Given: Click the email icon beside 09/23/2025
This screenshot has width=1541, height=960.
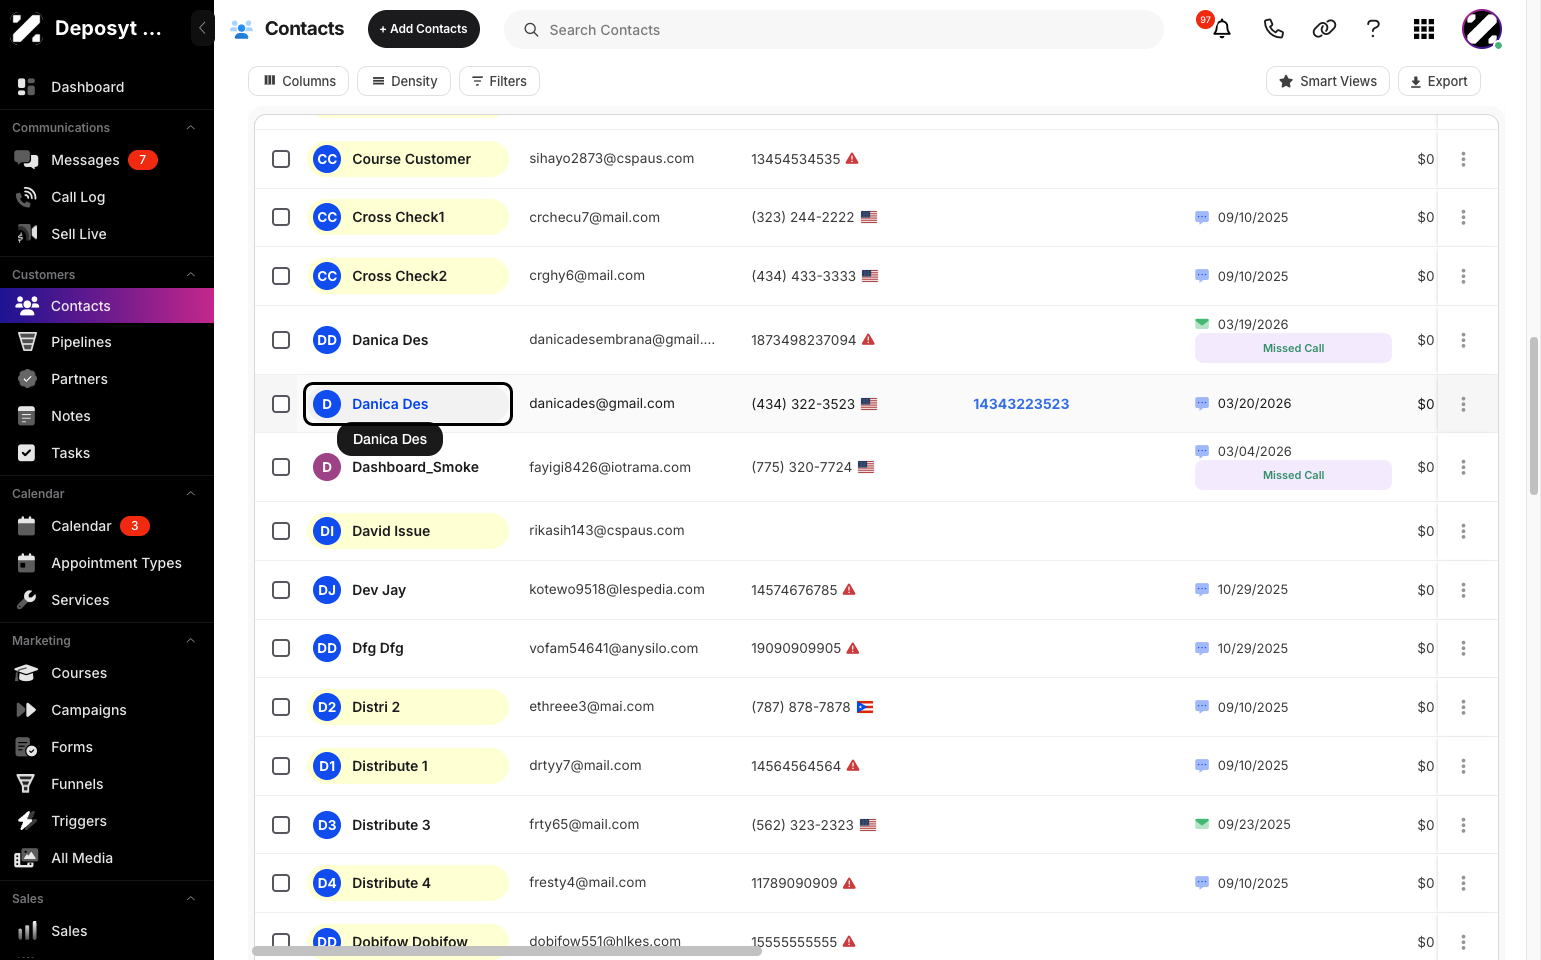Looking at the screenshot, I should pos(1202,824).
